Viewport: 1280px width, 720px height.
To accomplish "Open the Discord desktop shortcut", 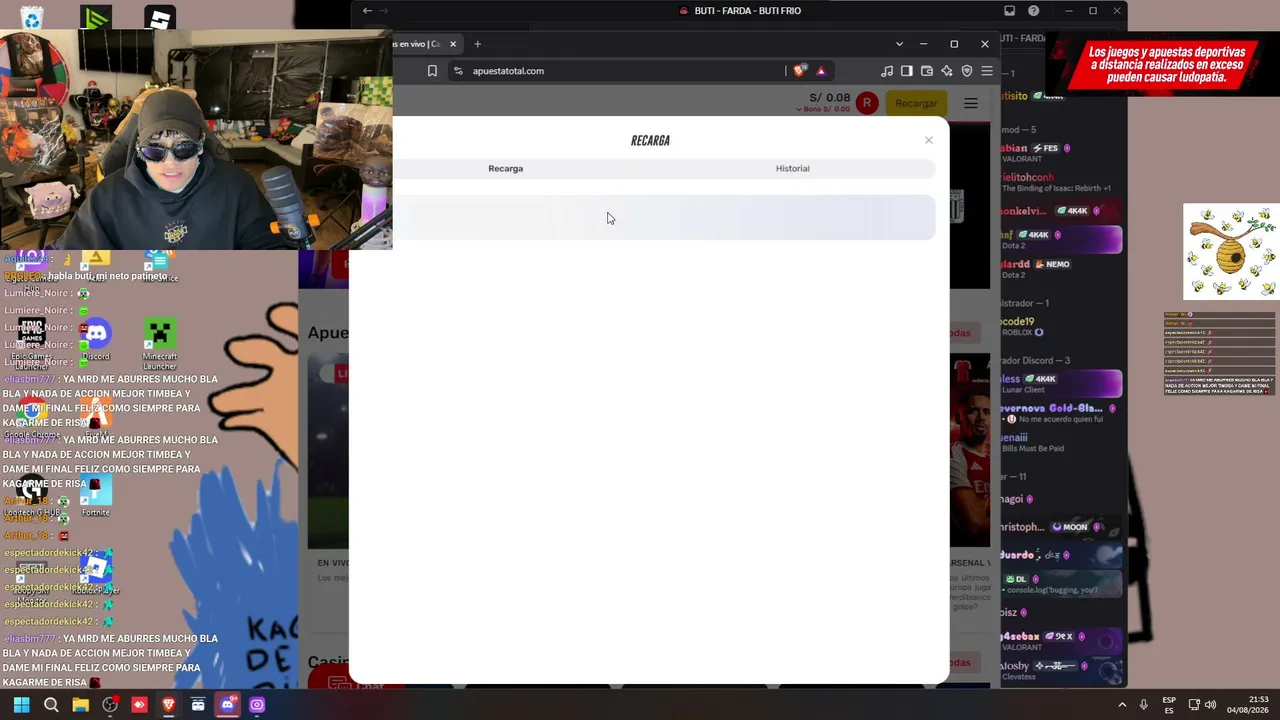I will tap(96, 339).
